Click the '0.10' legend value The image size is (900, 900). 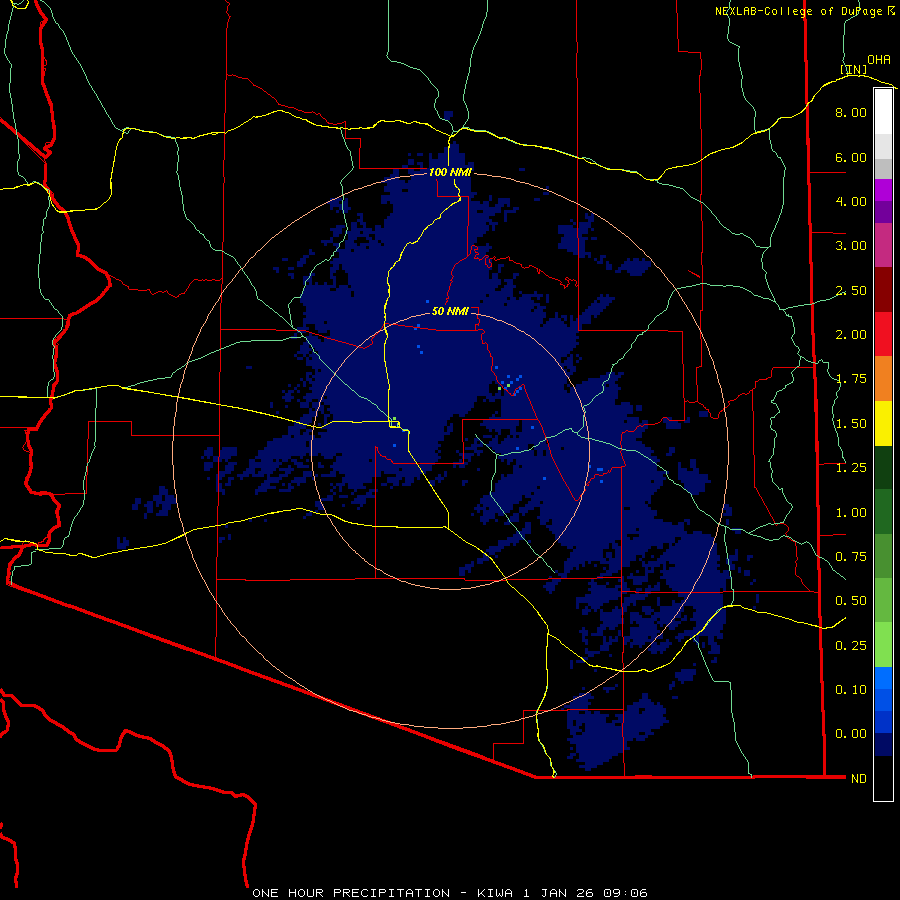click(x=851, y=690)
